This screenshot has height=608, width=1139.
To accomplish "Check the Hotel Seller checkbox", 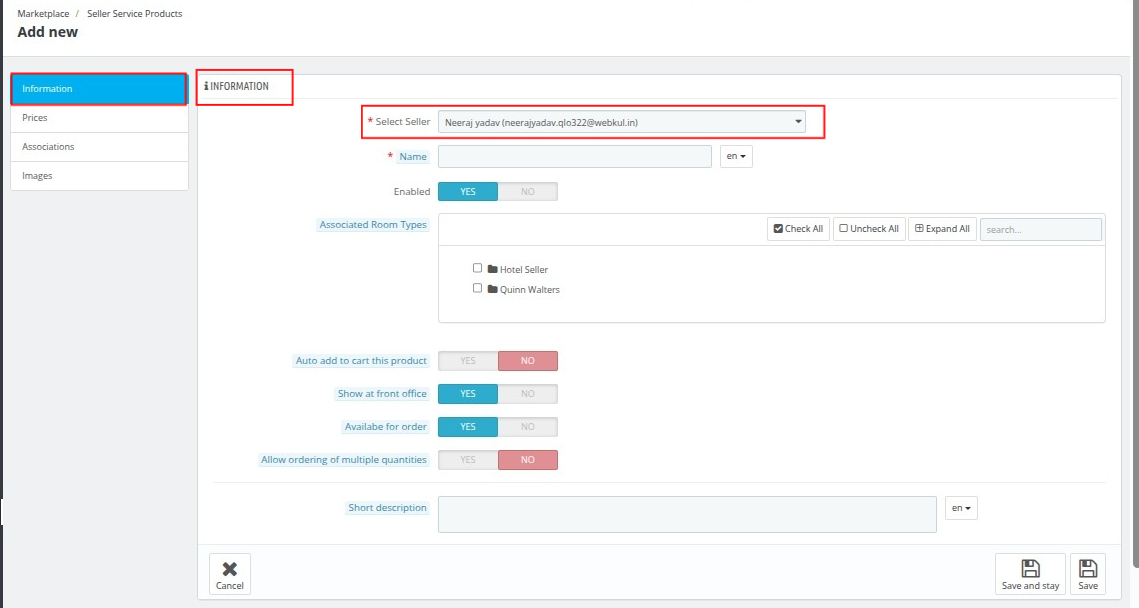I will 477,268.
